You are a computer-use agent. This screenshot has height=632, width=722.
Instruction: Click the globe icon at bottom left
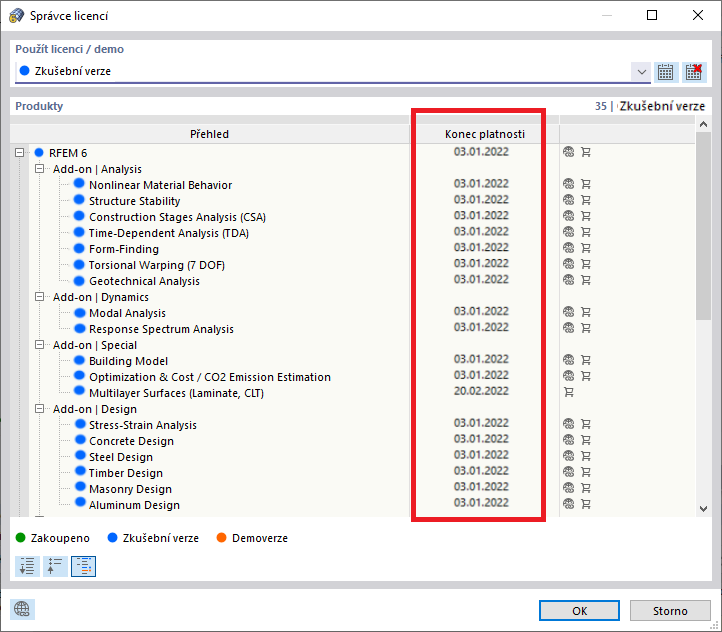click(x=22, y=609)
